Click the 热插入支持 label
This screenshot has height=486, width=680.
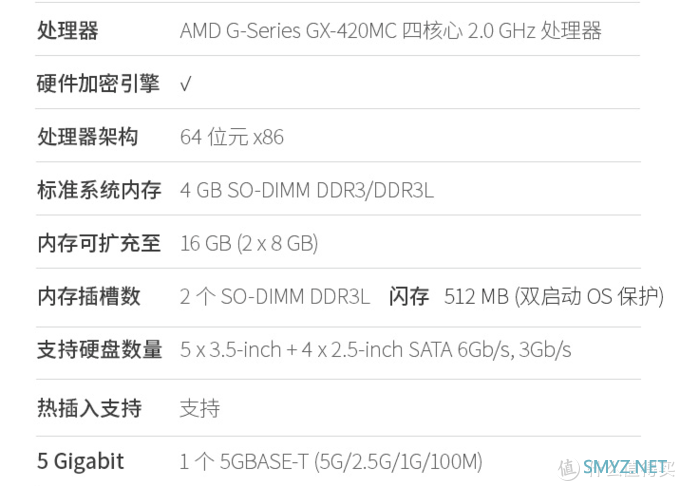pyautogui.click(x=89, y=408)
